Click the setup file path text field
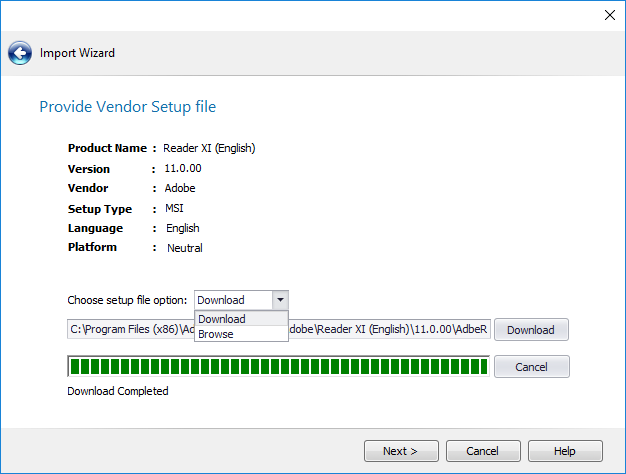 coord(390,329)
